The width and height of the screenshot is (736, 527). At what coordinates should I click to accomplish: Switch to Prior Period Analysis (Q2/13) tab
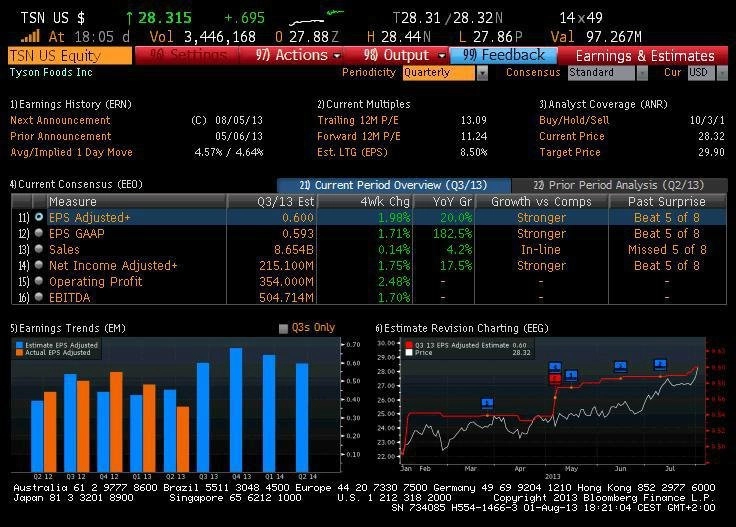pyautogui.click(x=619, y=185)
